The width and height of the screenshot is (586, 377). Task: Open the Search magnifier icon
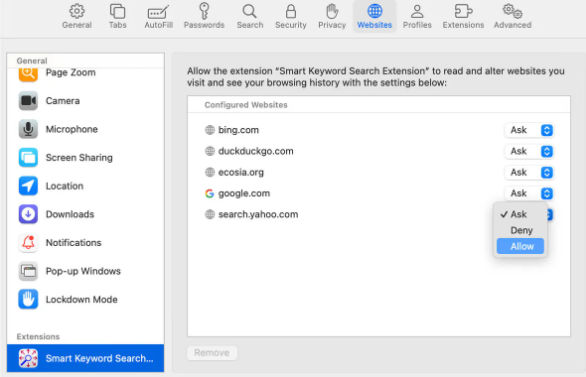tap(250, 12)
